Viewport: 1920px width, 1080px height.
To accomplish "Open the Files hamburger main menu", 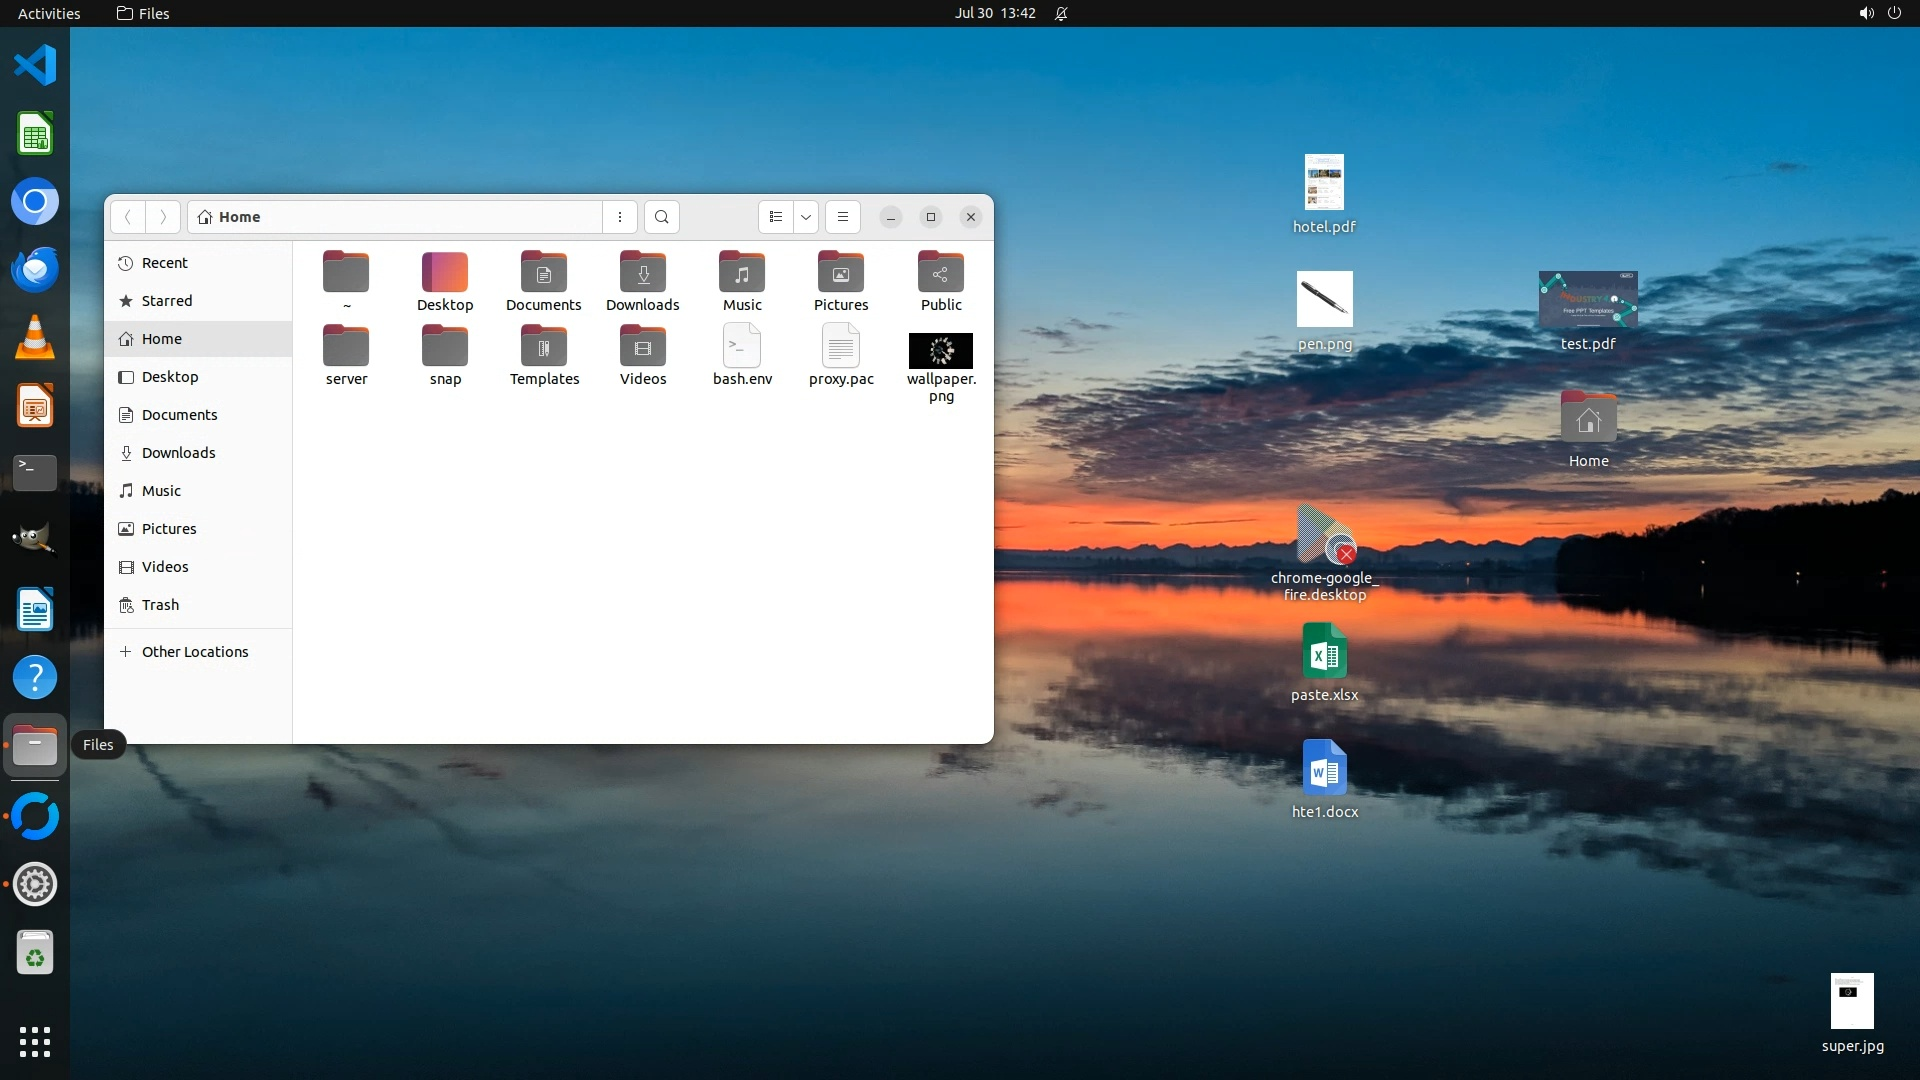I will click(843, 217).
